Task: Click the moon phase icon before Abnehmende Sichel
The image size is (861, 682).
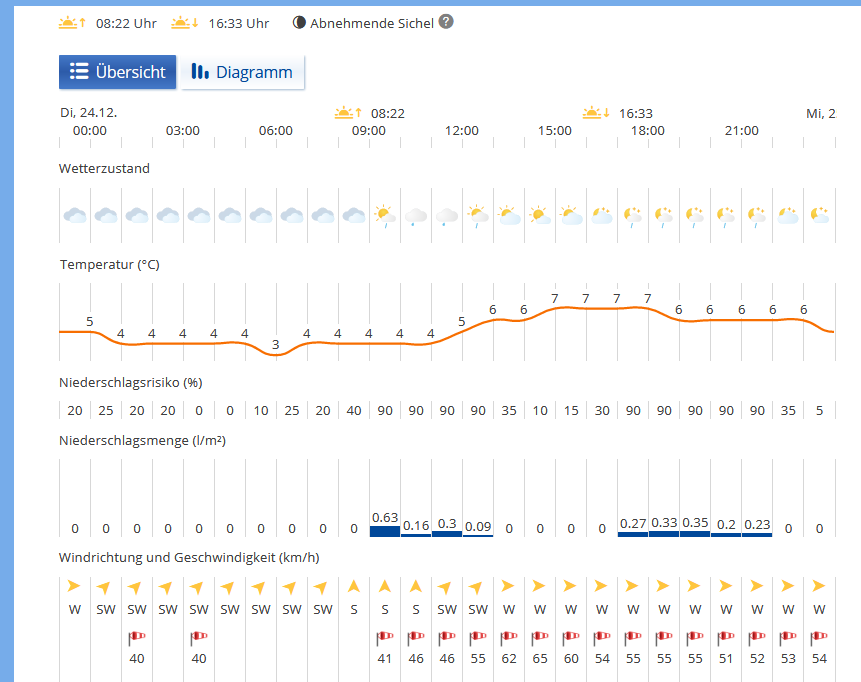Action: coord(299,23)
